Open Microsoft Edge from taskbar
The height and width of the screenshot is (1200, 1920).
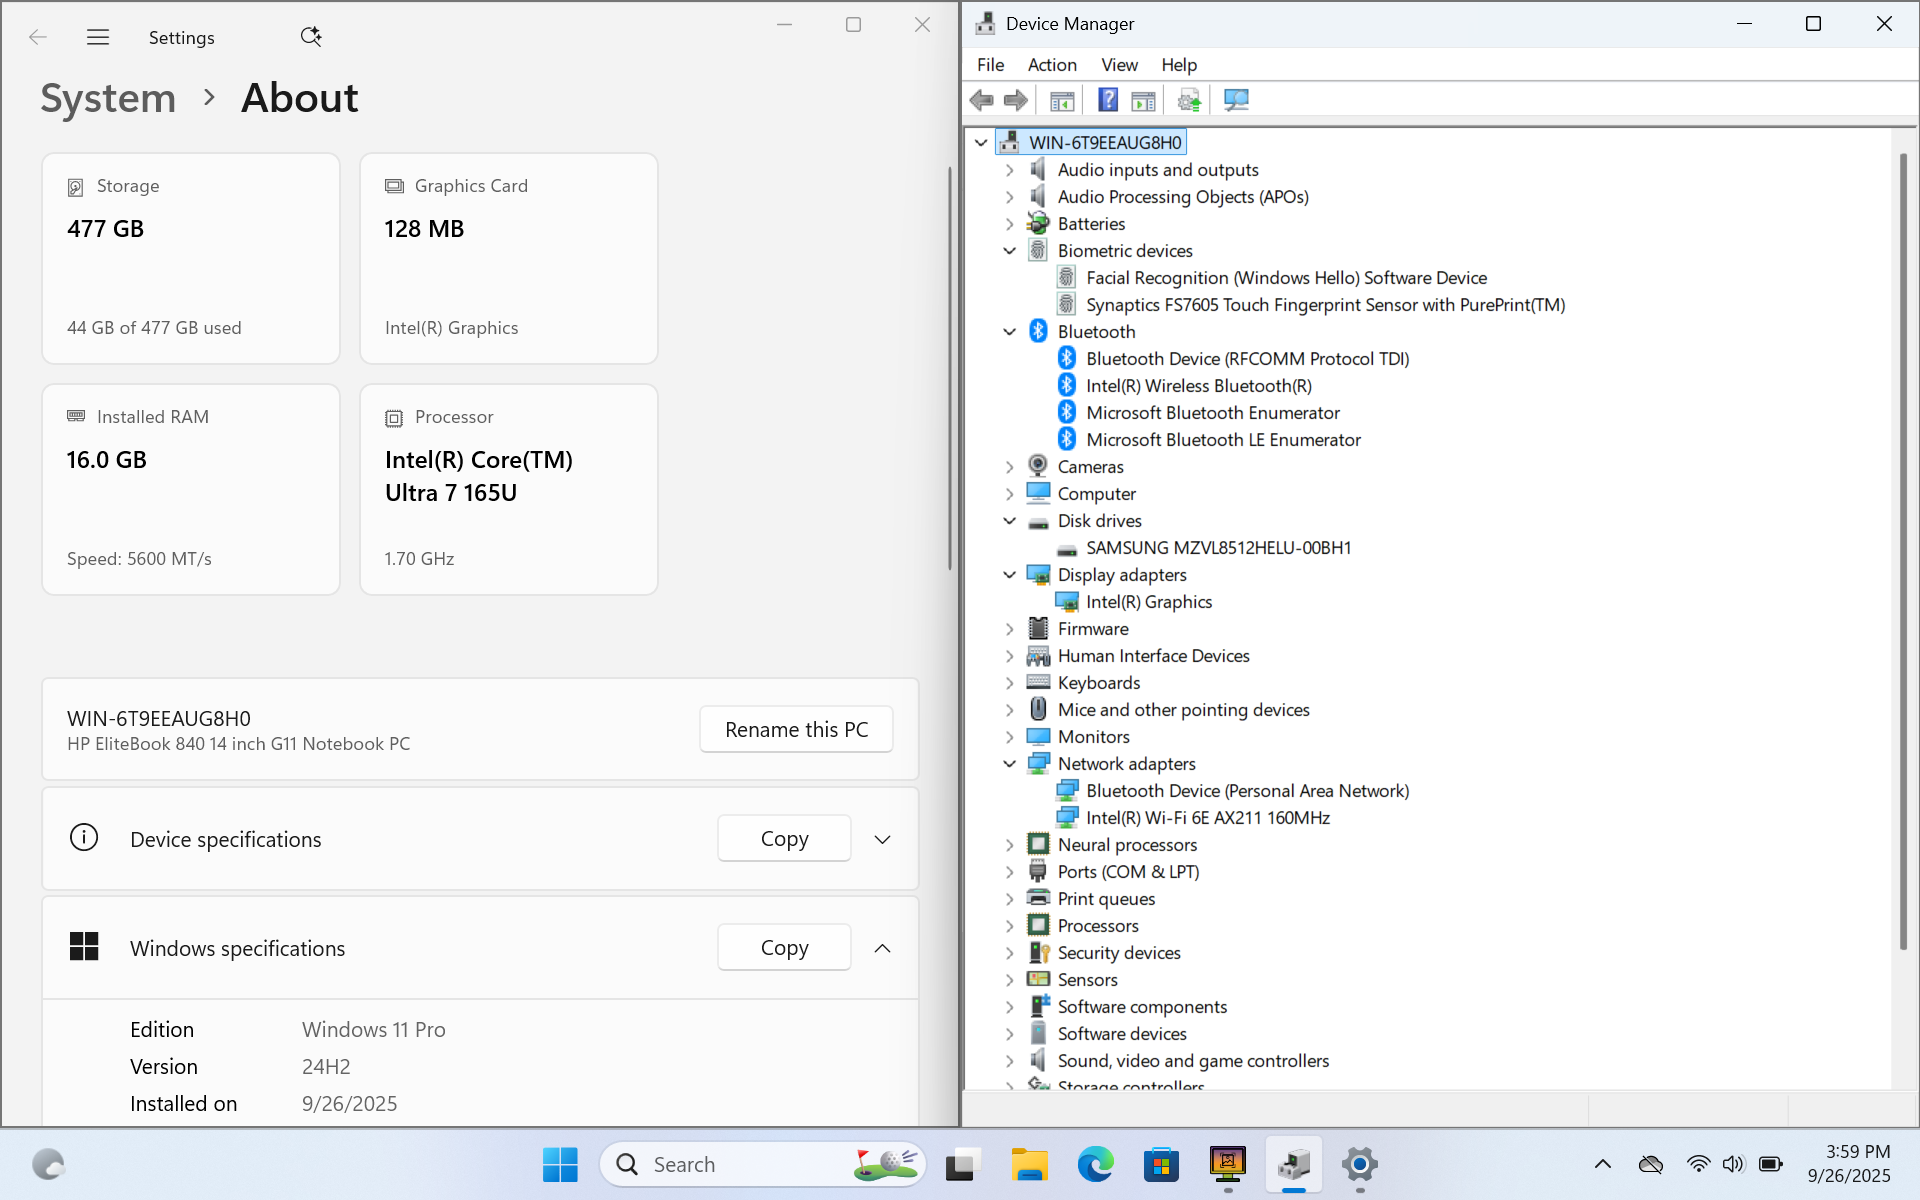point(1095,1164)
